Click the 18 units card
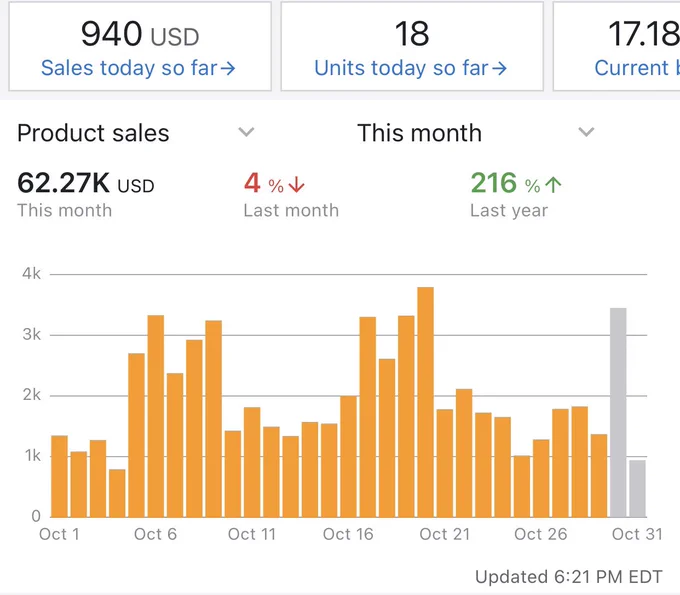 coord(412,46)
